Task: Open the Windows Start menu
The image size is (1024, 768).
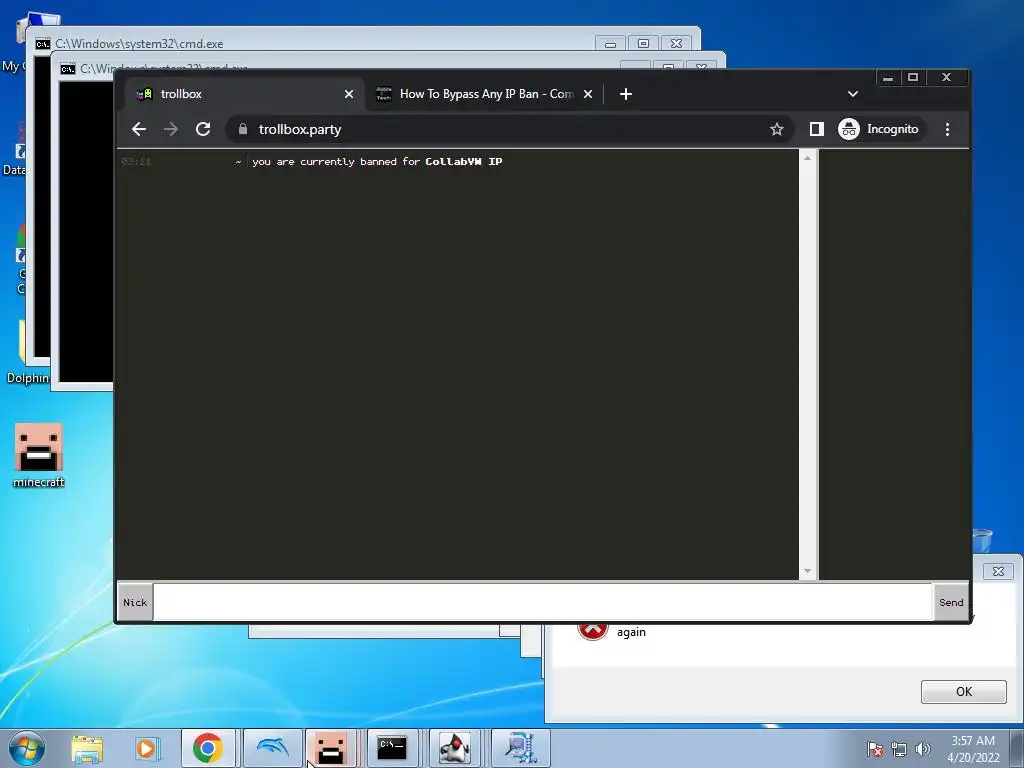Action: (x=26, y=748)
